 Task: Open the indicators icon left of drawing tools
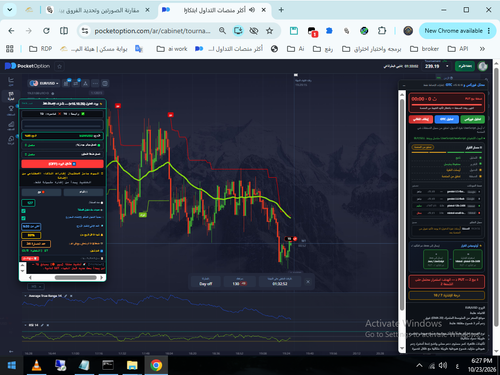tap(76, 83)
